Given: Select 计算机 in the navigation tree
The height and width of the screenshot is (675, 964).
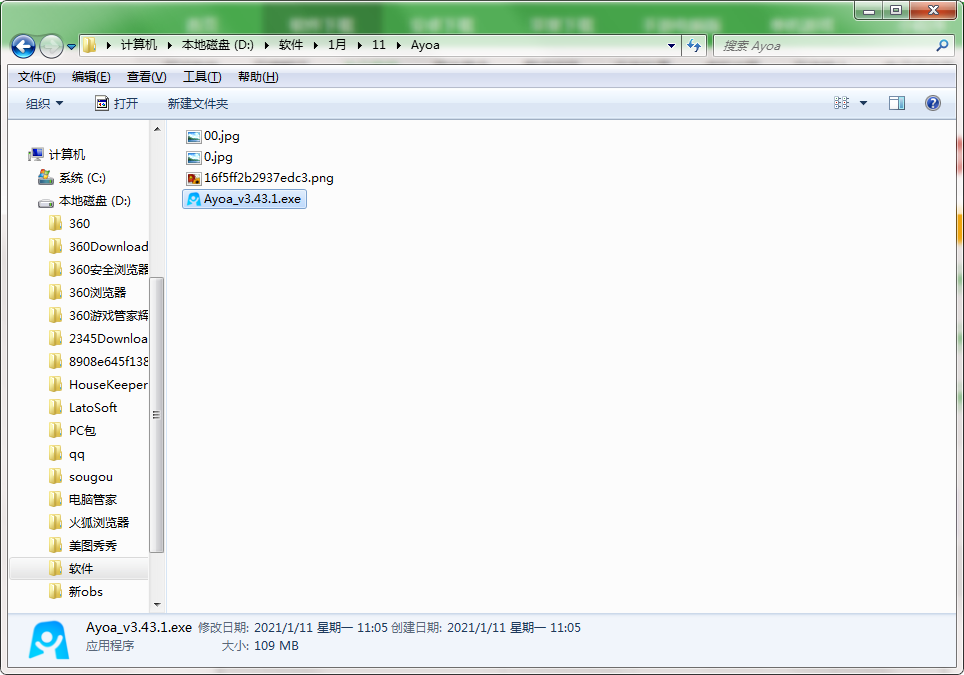Looking at the screenshot, I should click(x=57, y=154).
